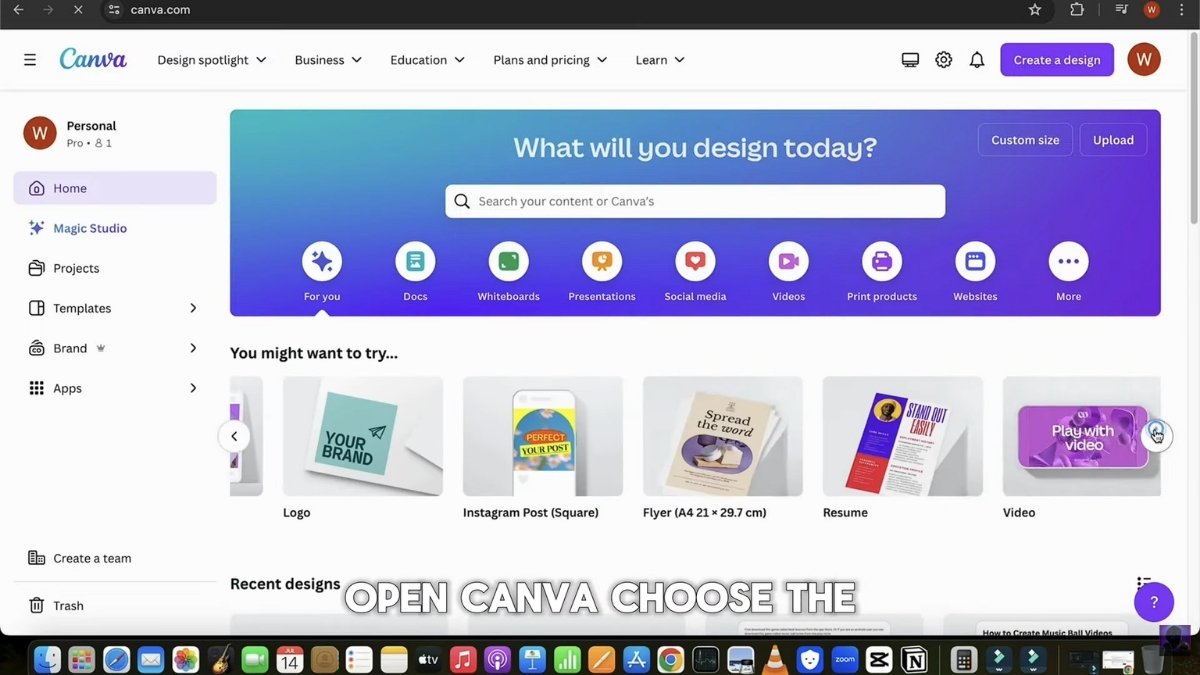Select the Resume template thumbnail
The height and width of the screenshot is (675, 1200).
(x=902, y=436)
